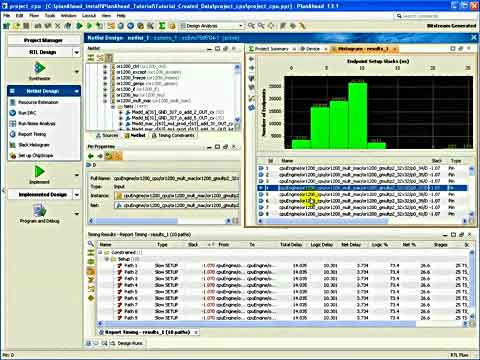Click Report Timing in flow panel

(32, 134)
